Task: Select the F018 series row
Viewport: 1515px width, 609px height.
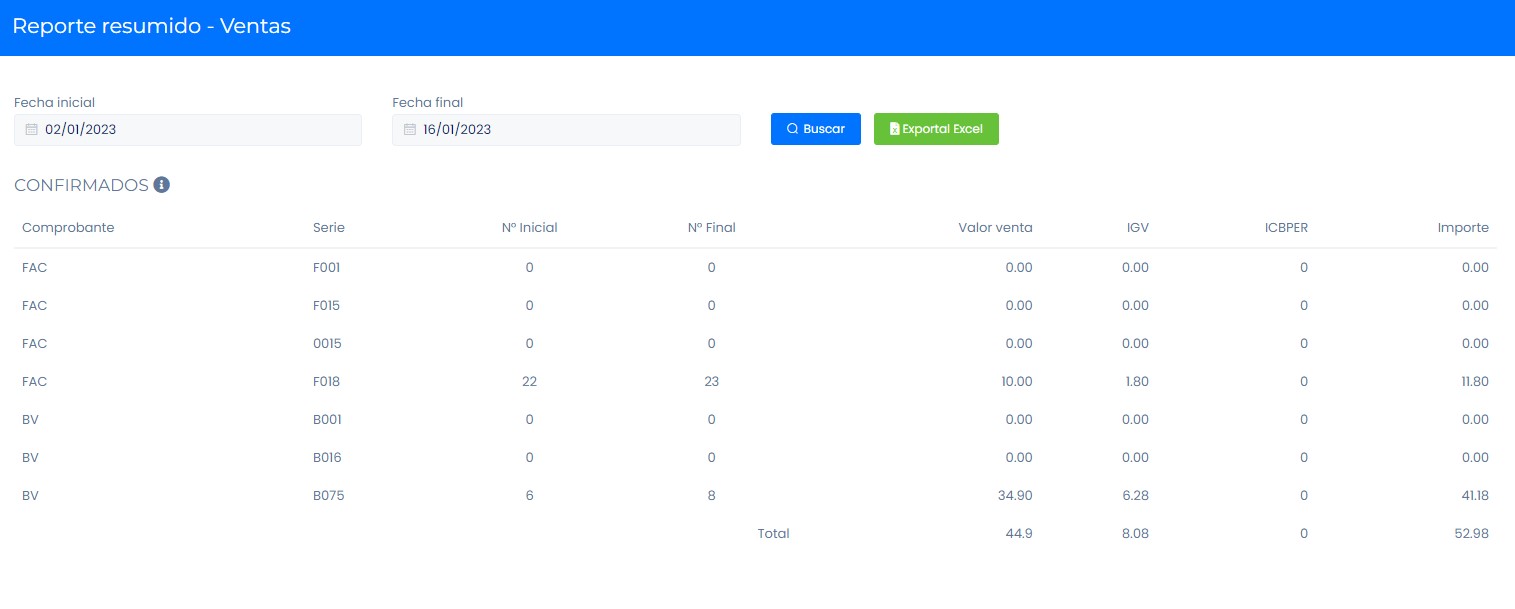Action: [x=328, y=382]
